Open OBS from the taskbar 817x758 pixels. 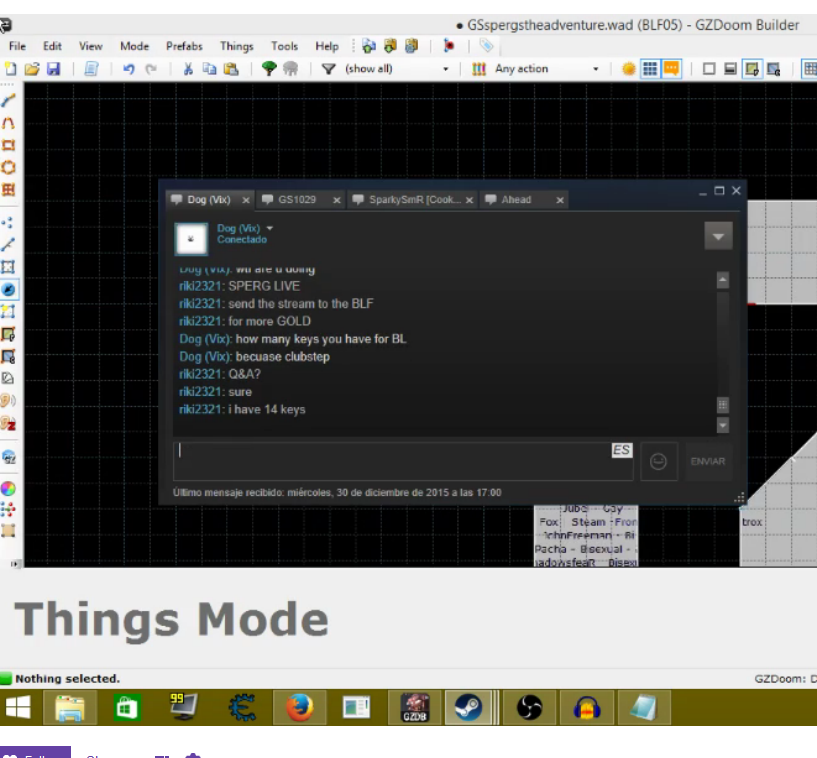(x=529, y=708)
